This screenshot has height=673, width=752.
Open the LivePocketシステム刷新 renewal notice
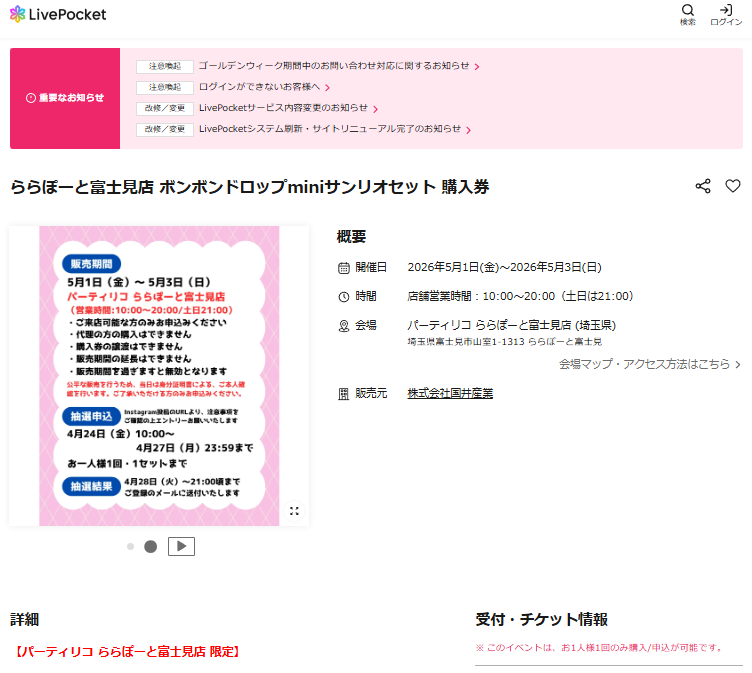click(330, 129)
